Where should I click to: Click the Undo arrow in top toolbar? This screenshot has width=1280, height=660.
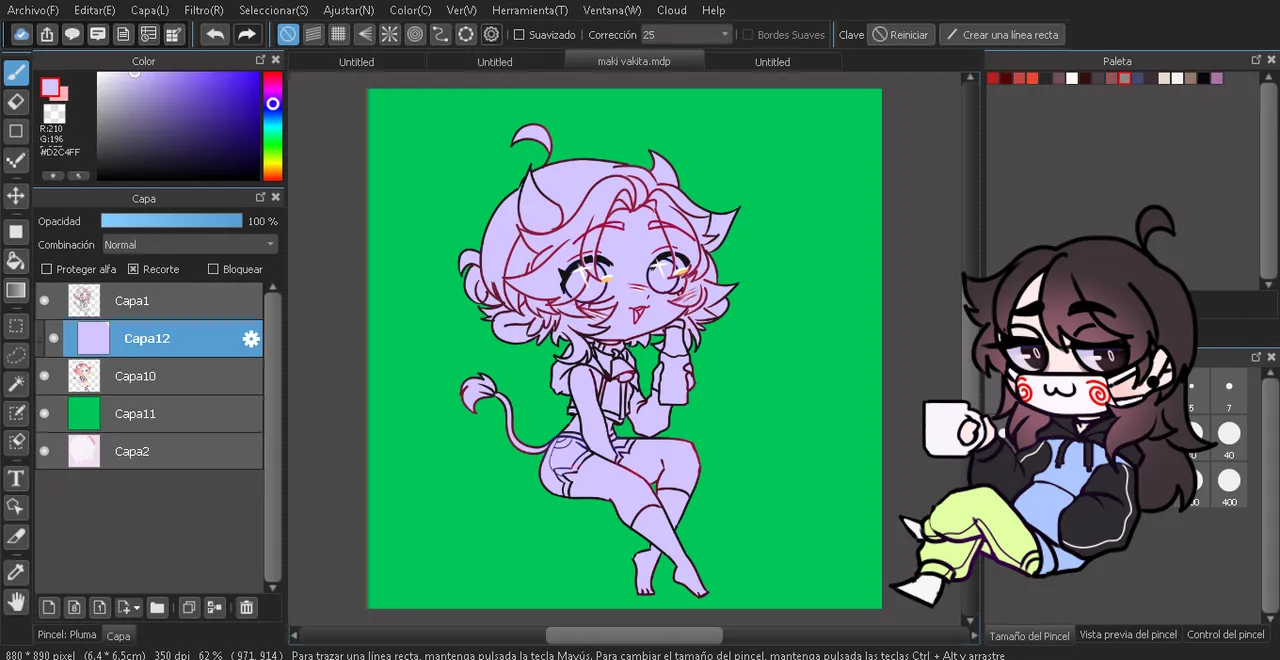(x=214, y=34)
